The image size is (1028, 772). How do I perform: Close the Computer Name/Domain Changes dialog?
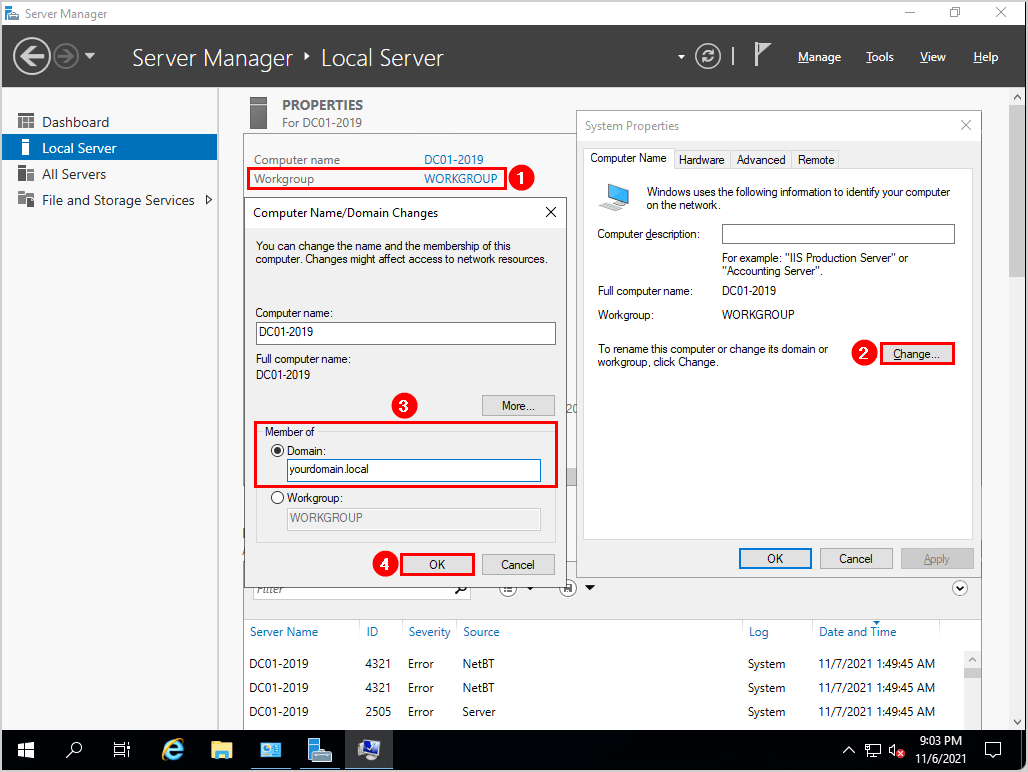tap(551, 212)
